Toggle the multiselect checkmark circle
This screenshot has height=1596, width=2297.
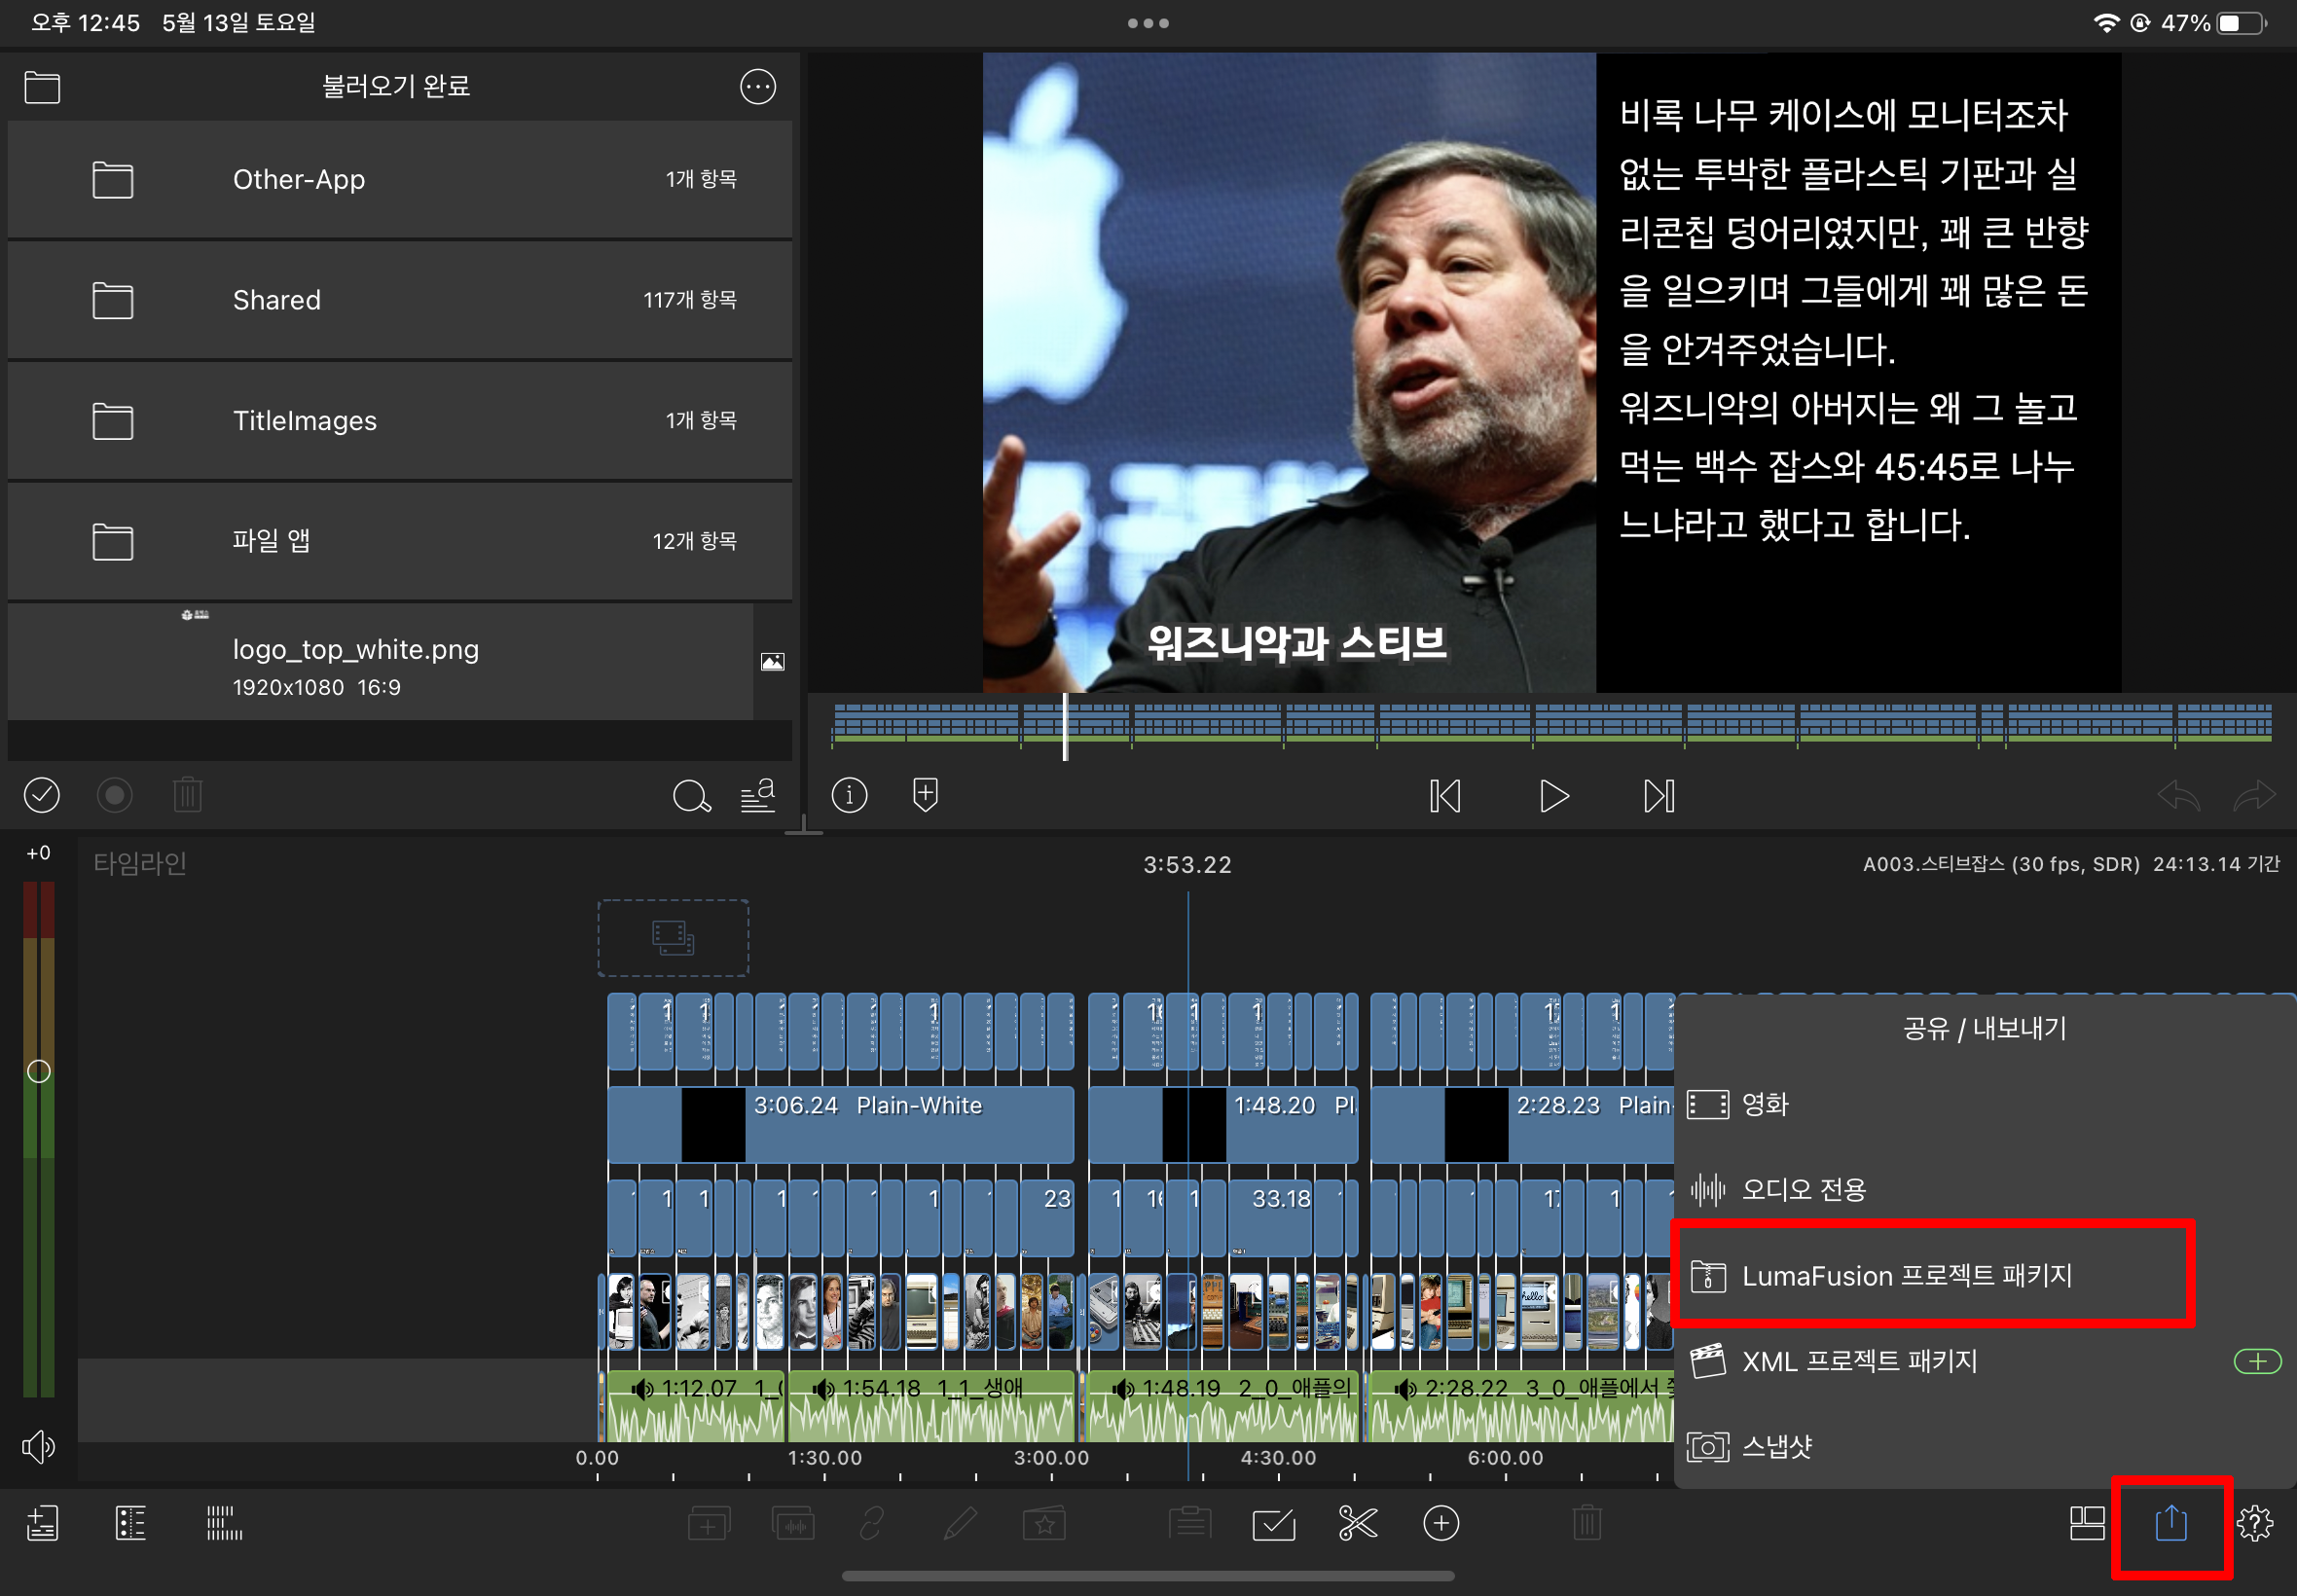click(41, 795)
